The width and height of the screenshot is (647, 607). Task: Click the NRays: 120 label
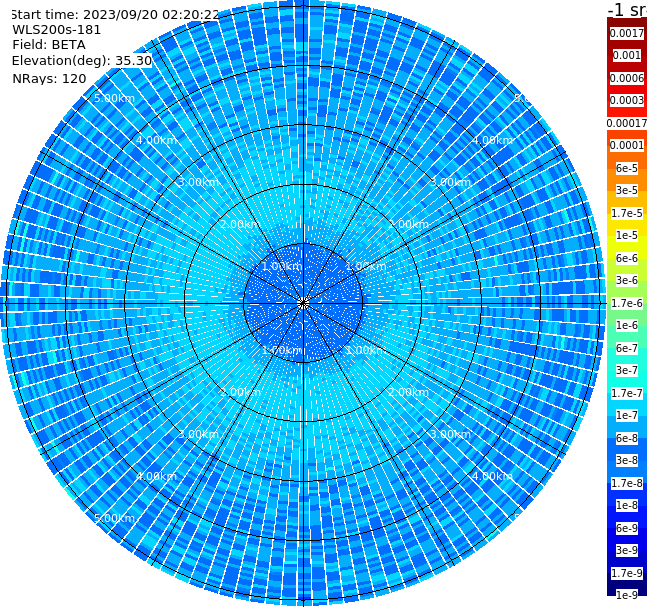[x=49, y=78]
